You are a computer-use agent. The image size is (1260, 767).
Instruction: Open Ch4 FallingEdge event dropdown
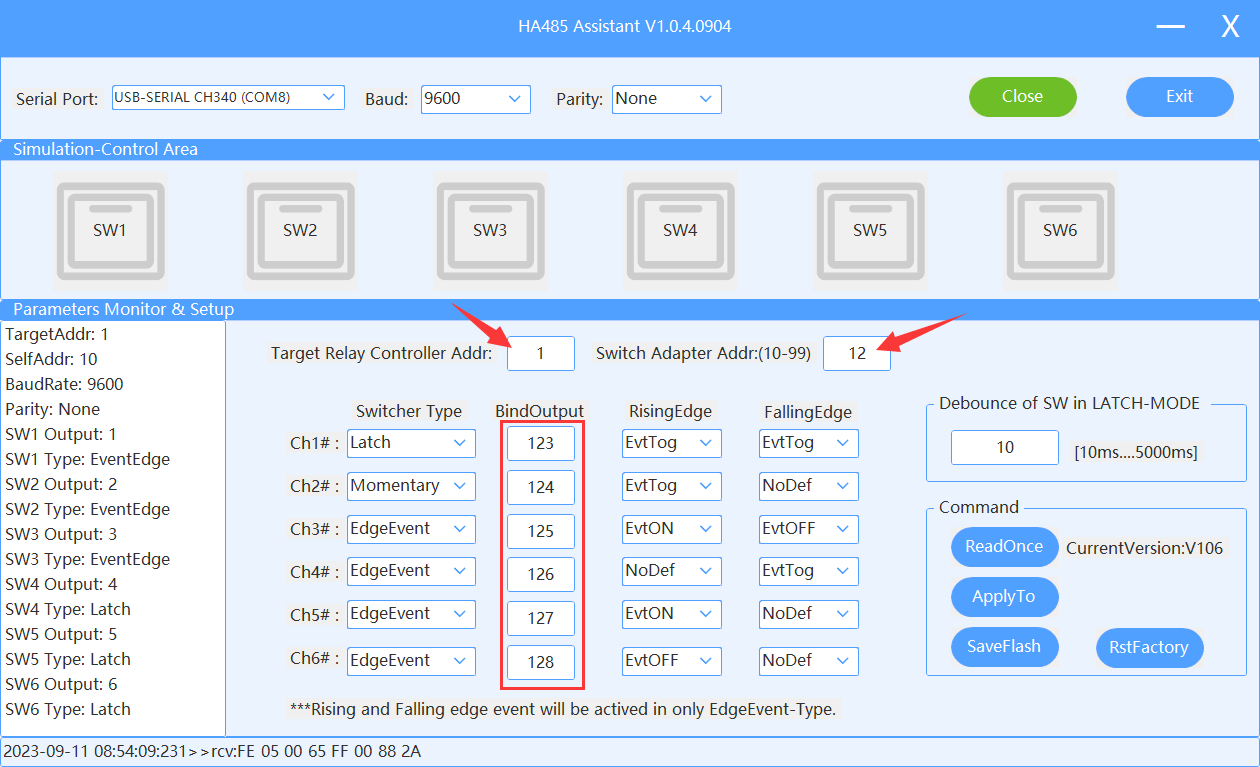click(x=808, y=571)
